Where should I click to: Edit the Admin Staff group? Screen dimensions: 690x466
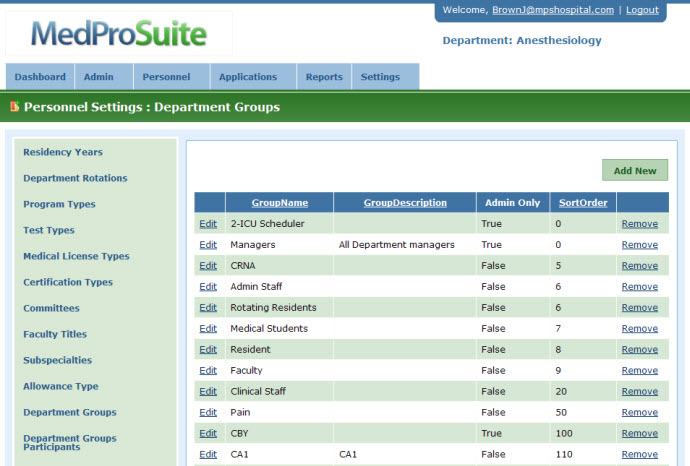click(x=208, y=286)
